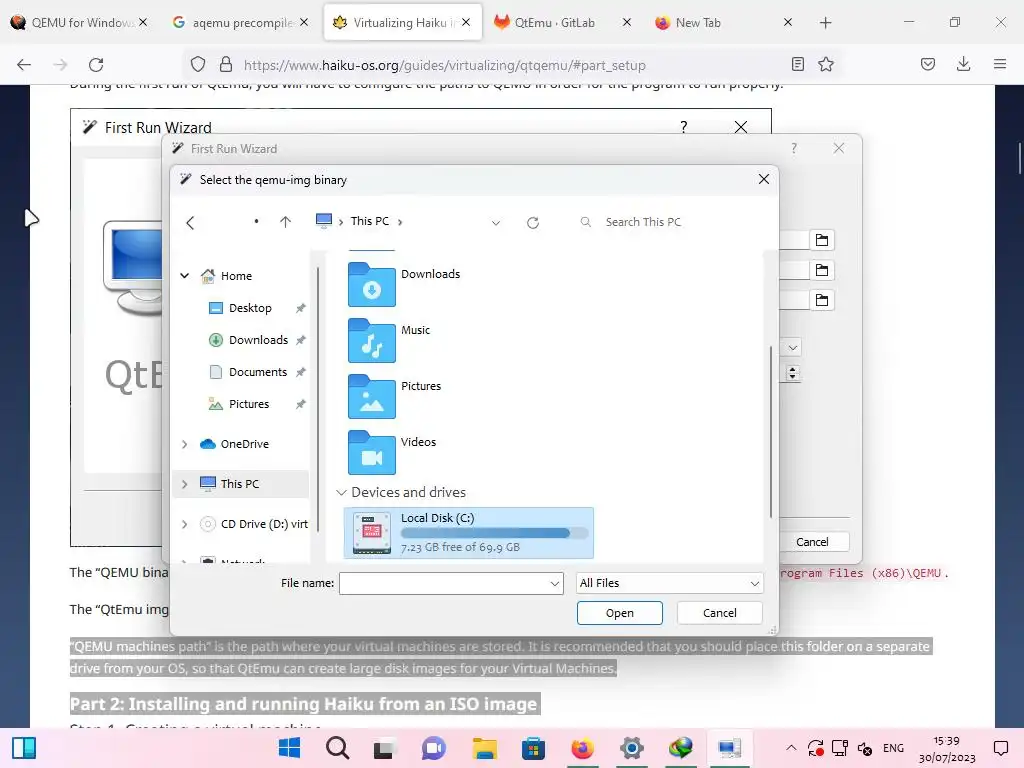
Task: Click the first browse folder icon in wizard
Action: [x=822, y=240]
